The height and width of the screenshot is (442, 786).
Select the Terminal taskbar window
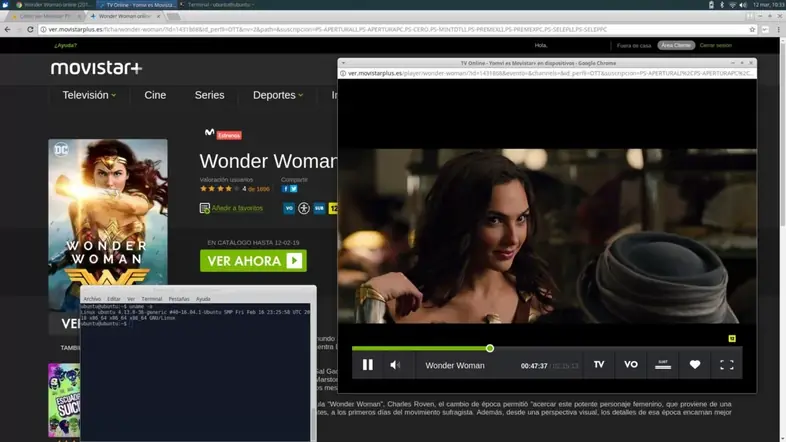click(x=217, y=5)
